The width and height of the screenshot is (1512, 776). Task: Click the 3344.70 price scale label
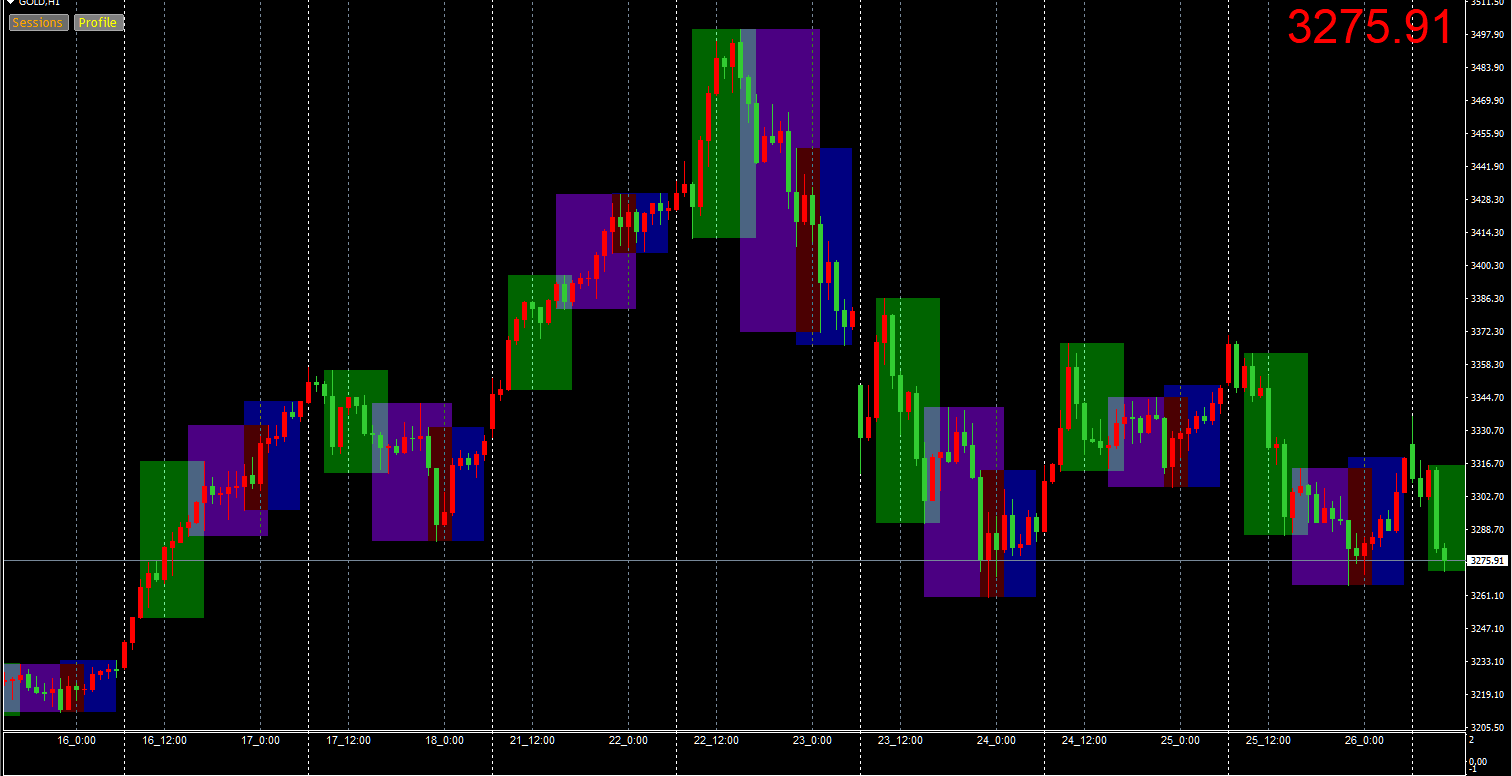[x=1489, y=398]
